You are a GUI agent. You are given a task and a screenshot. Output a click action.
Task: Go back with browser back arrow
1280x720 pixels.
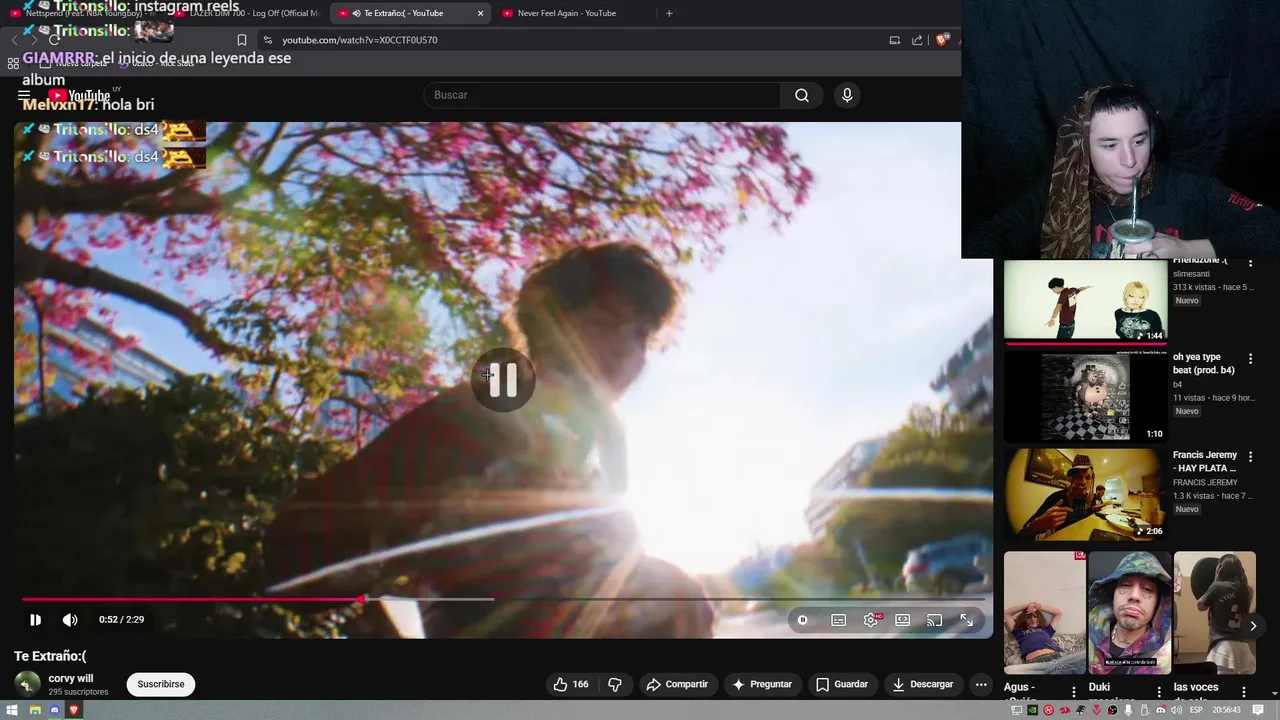point(15,40)
